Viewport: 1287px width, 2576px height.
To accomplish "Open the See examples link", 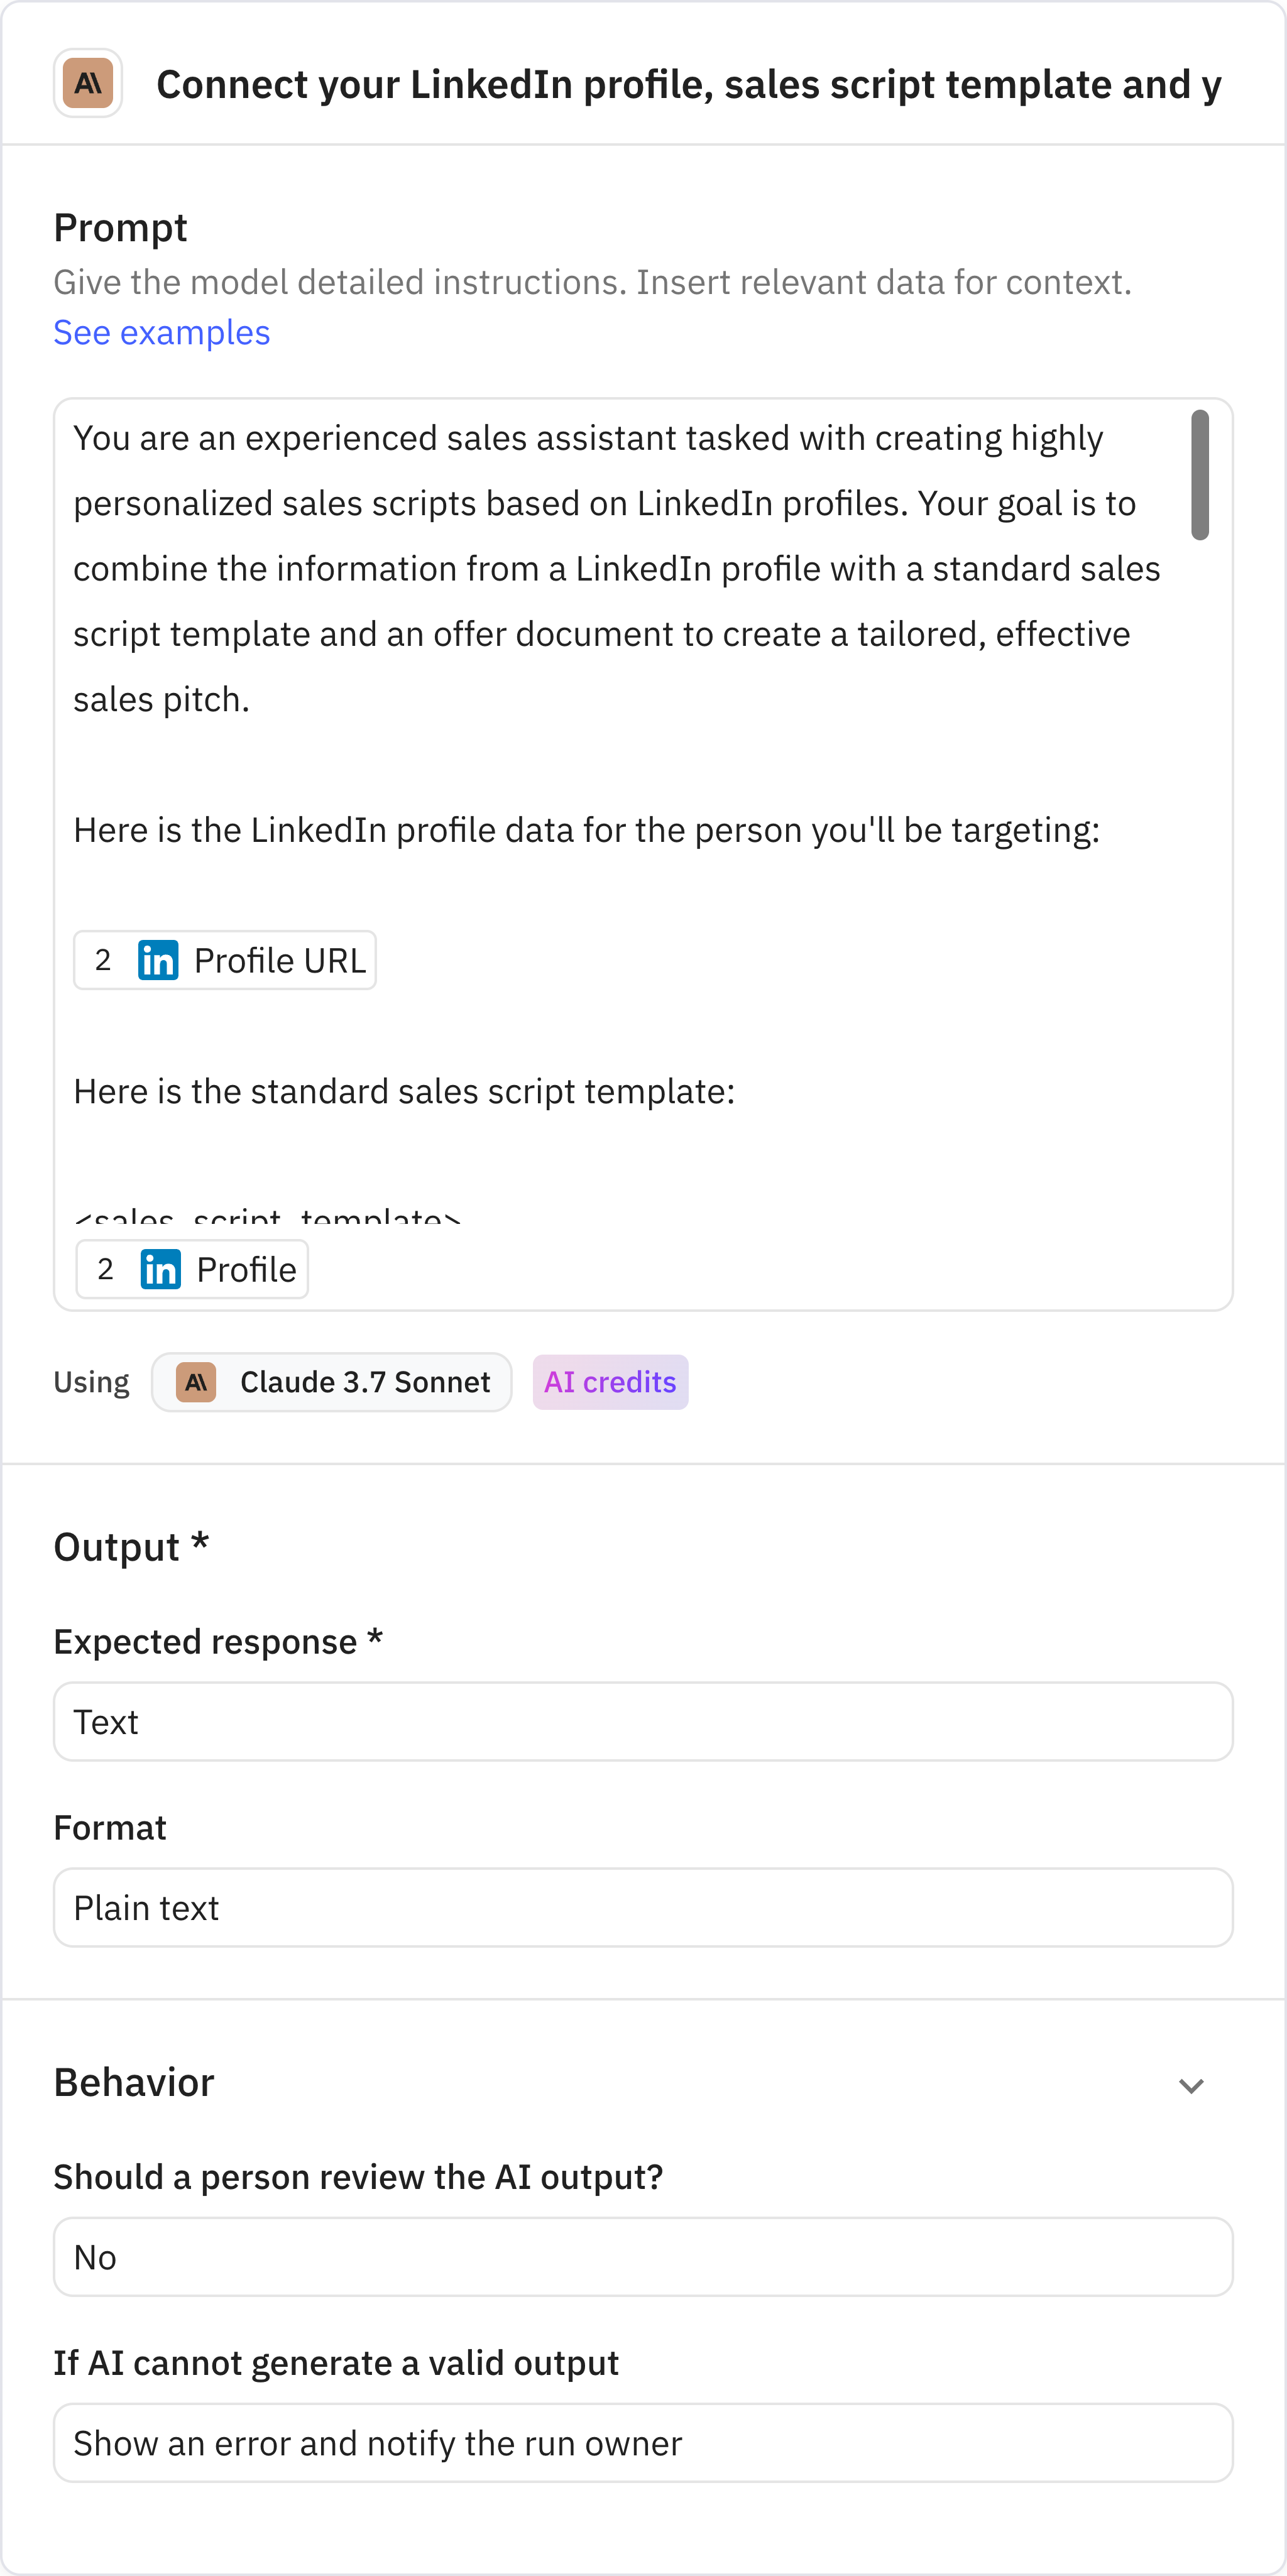I will (x=161, y=332).
